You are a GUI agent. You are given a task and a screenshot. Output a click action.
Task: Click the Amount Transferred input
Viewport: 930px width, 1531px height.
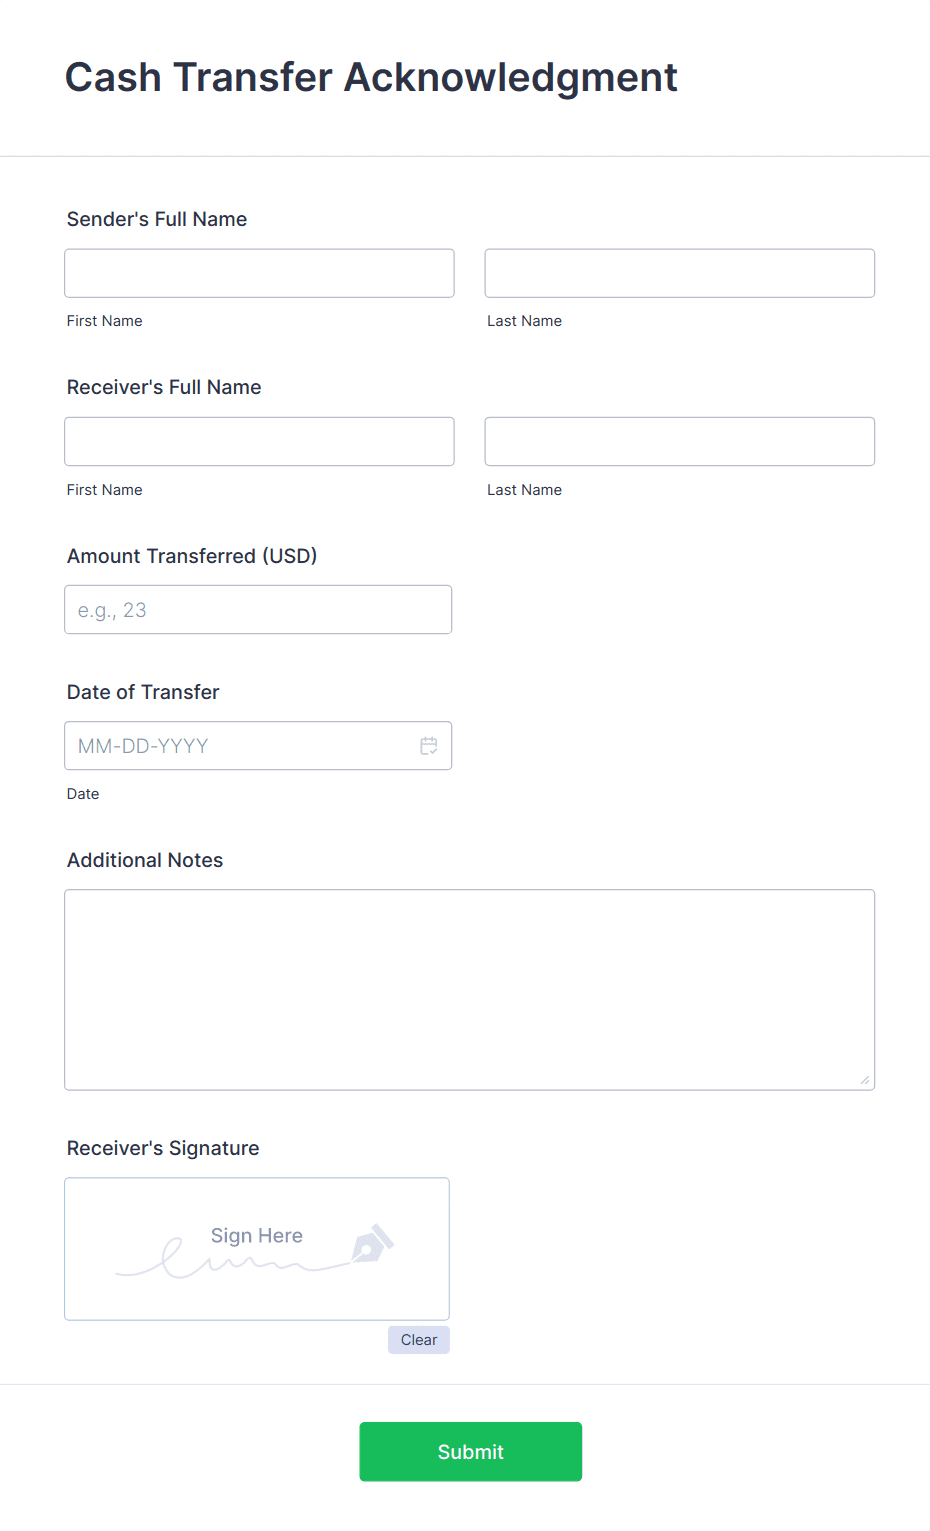[x=257, y=609]
